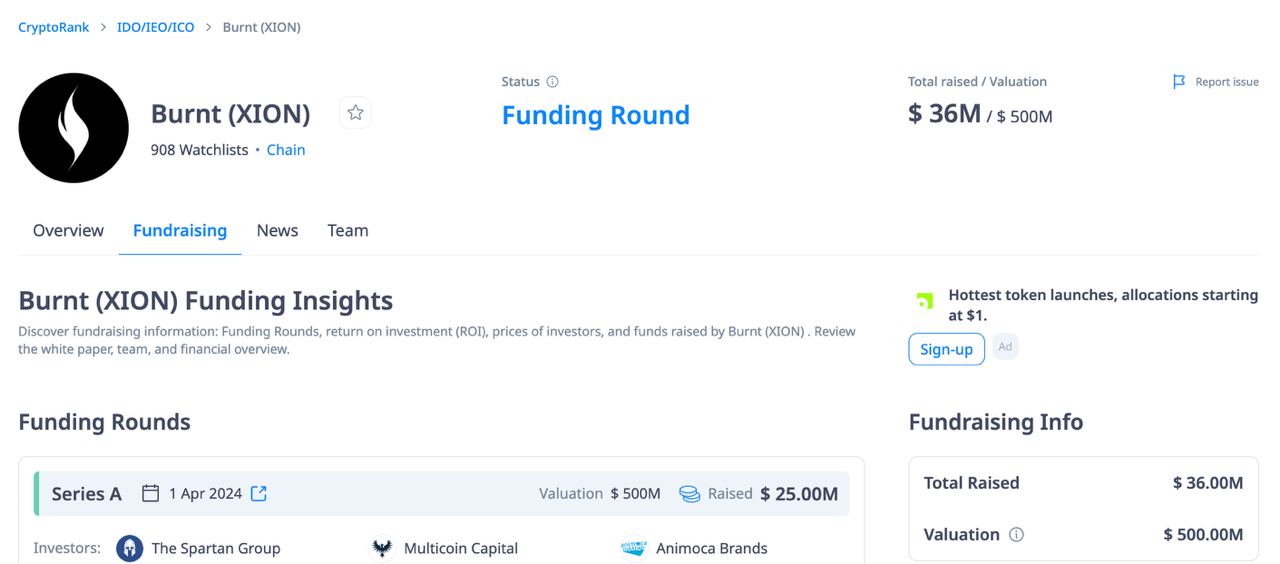Viewport: 1280px width, 564px height.
Task: Click the Burnt flame logo
Action: click(x=74, y=128)
